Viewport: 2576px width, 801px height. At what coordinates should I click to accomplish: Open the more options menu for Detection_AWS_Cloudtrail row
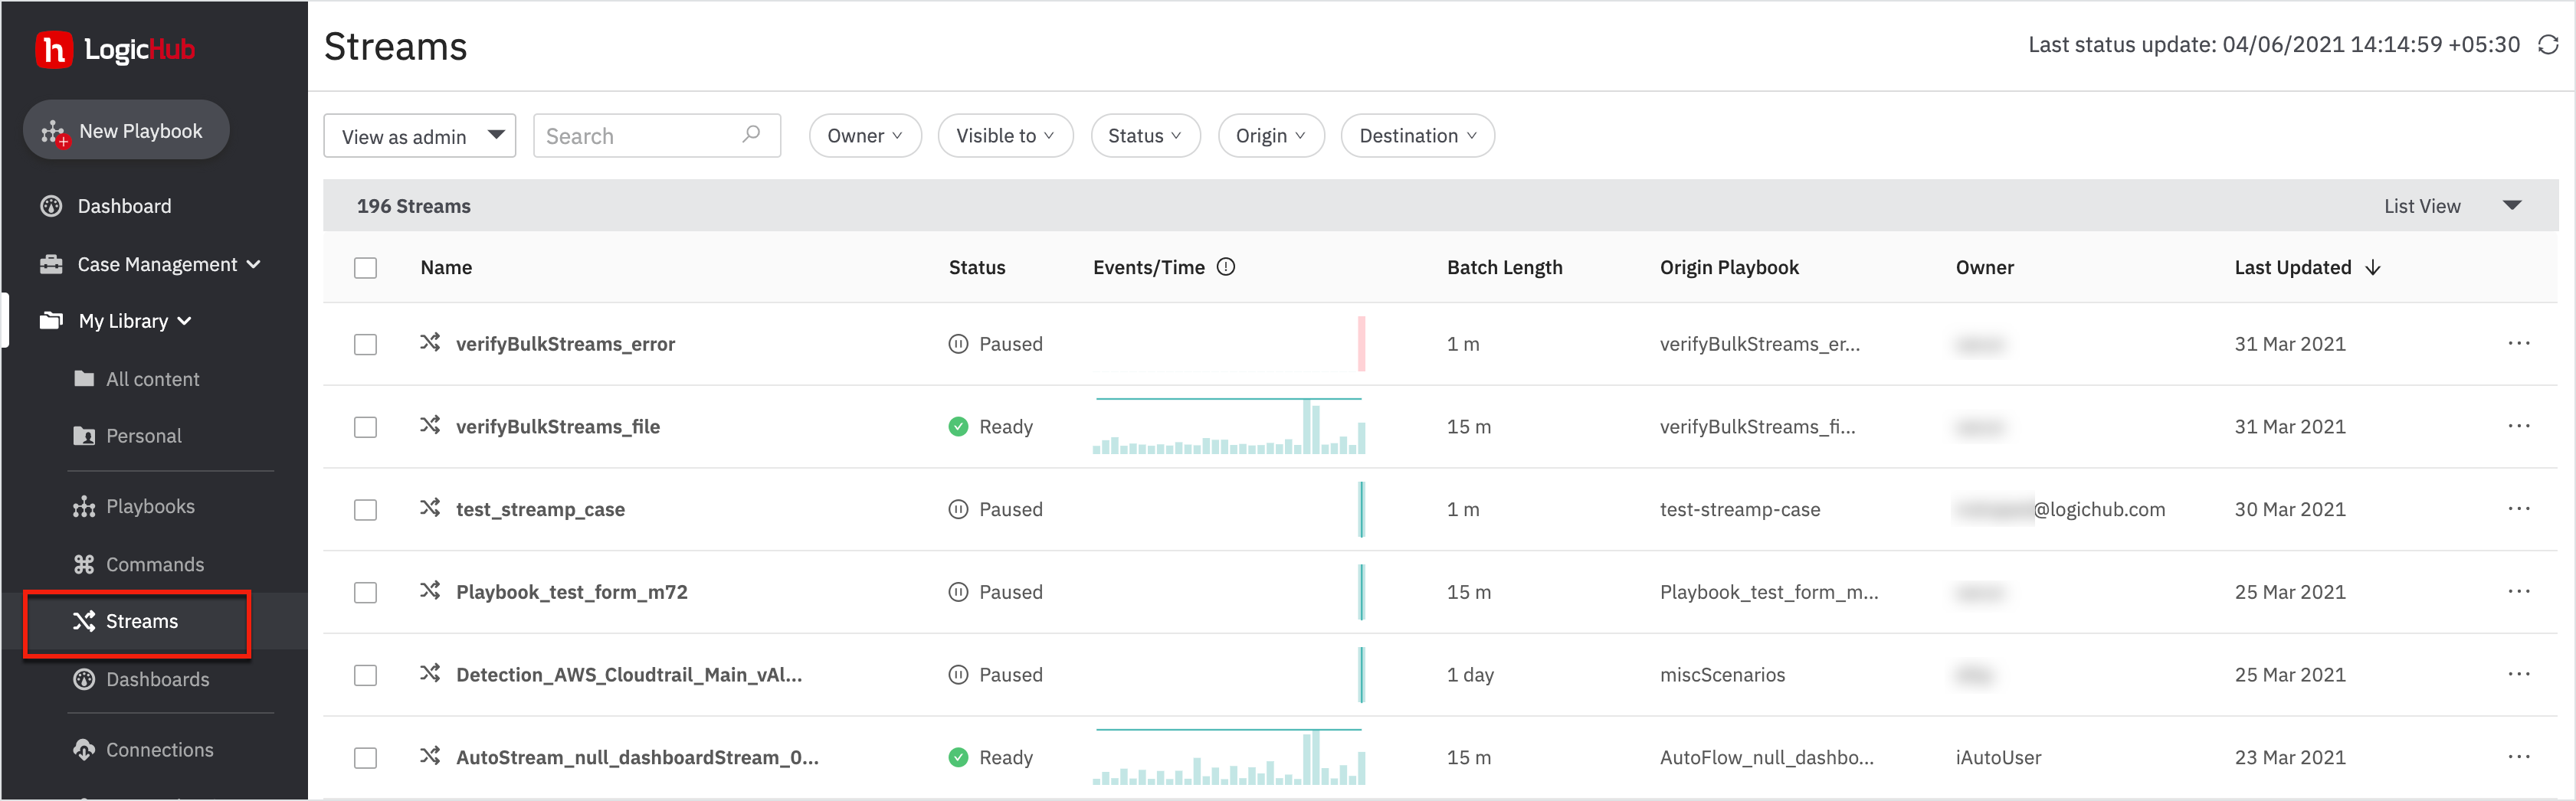(x=2519, y=675)
